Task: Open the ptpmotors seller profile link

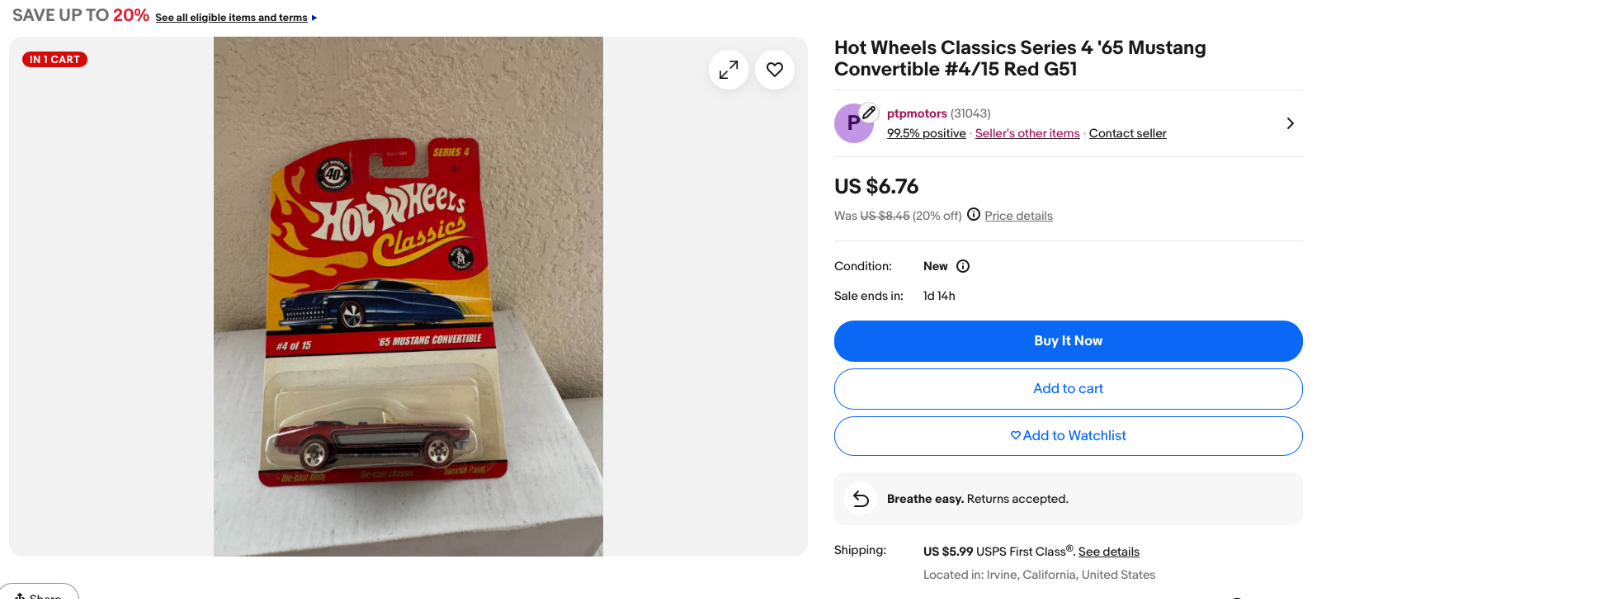Action: point(916,114)
